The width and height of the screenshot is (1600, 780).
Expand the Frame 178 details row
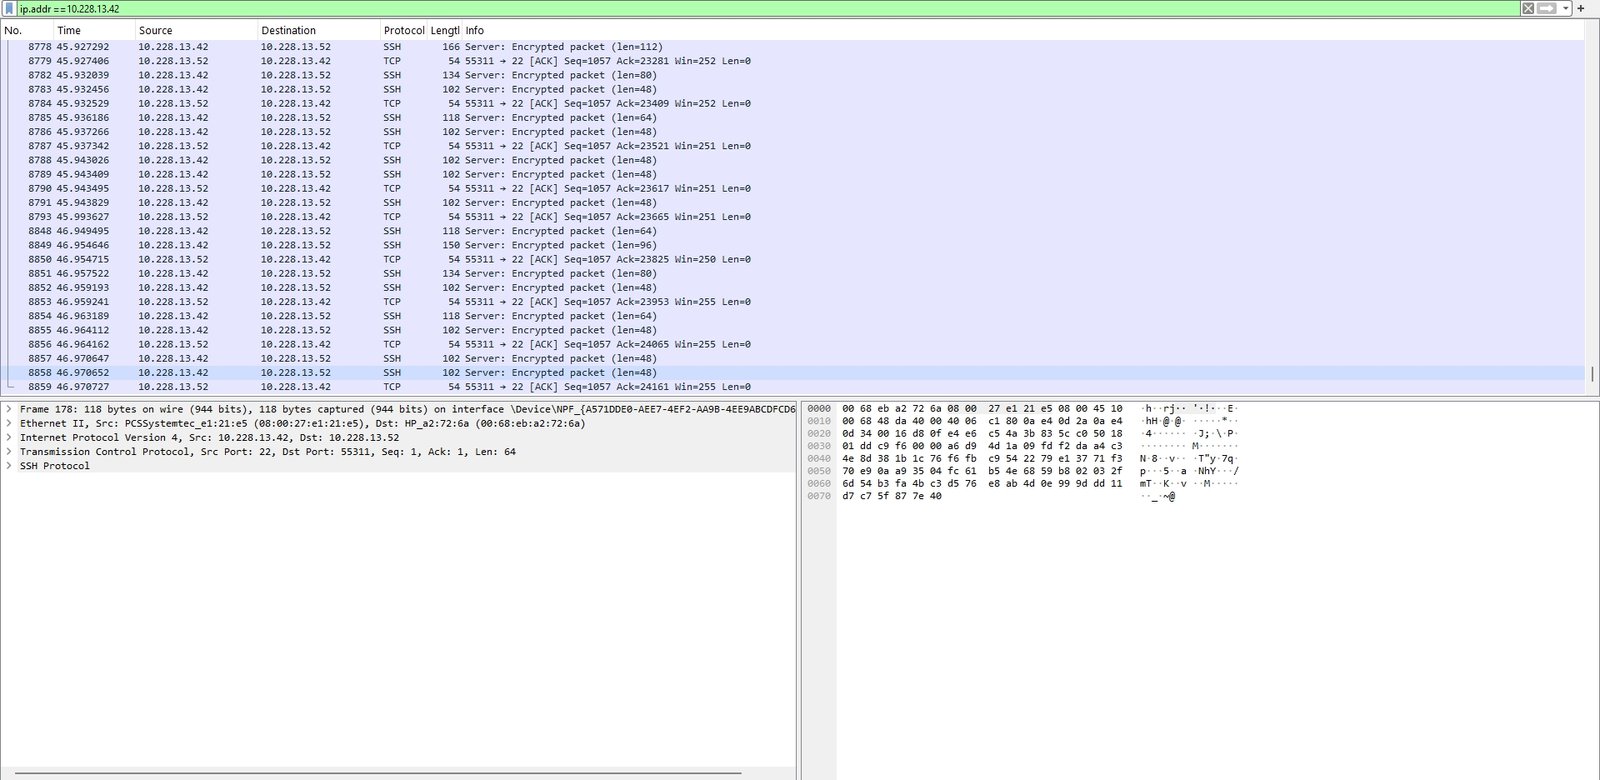pyautogui.click(x=9, y=409)
